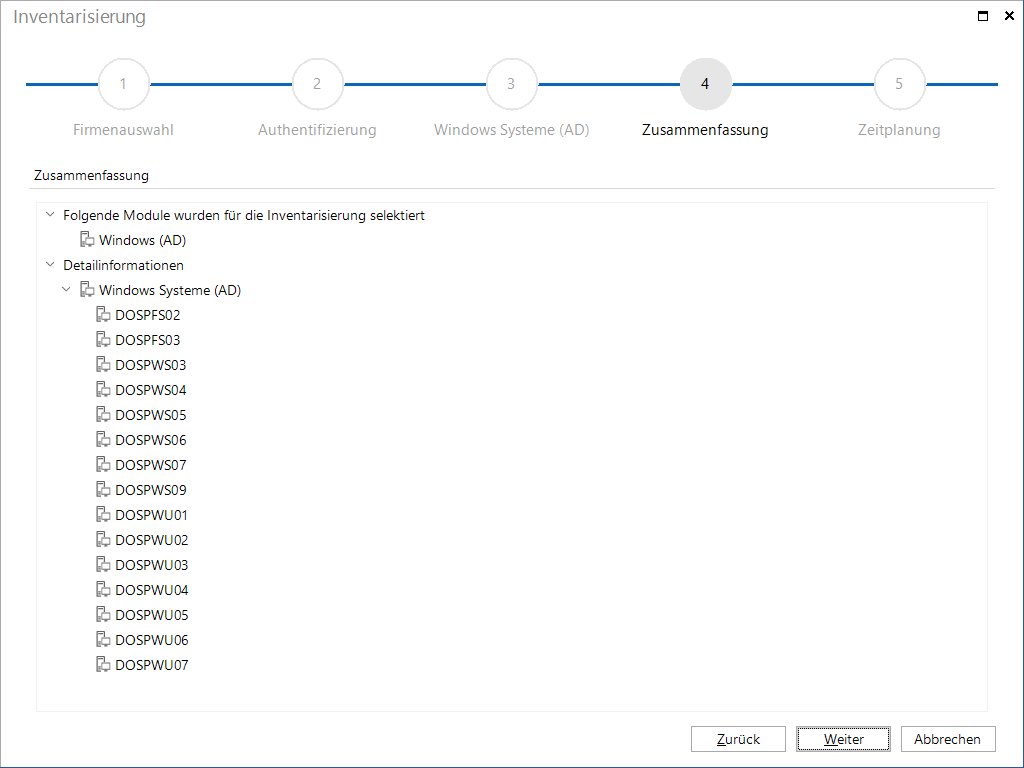Click the computer icon for DOSPWS06
The image size is (1024, 768).
click(x=103, y=440)
